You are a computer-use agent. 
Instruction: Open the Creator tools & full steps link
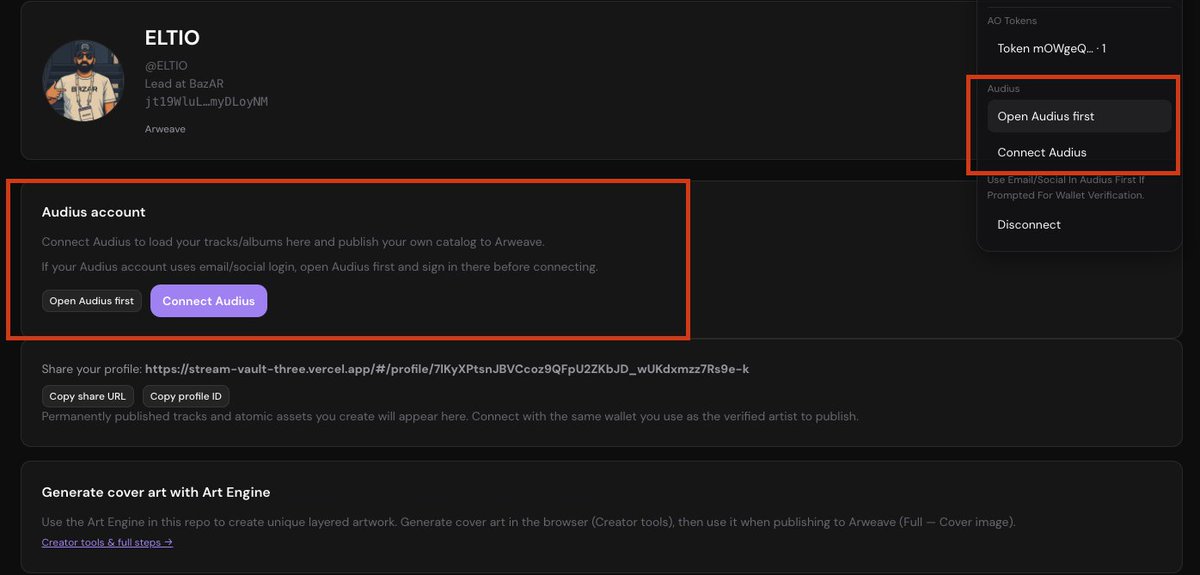pos(107,542)
